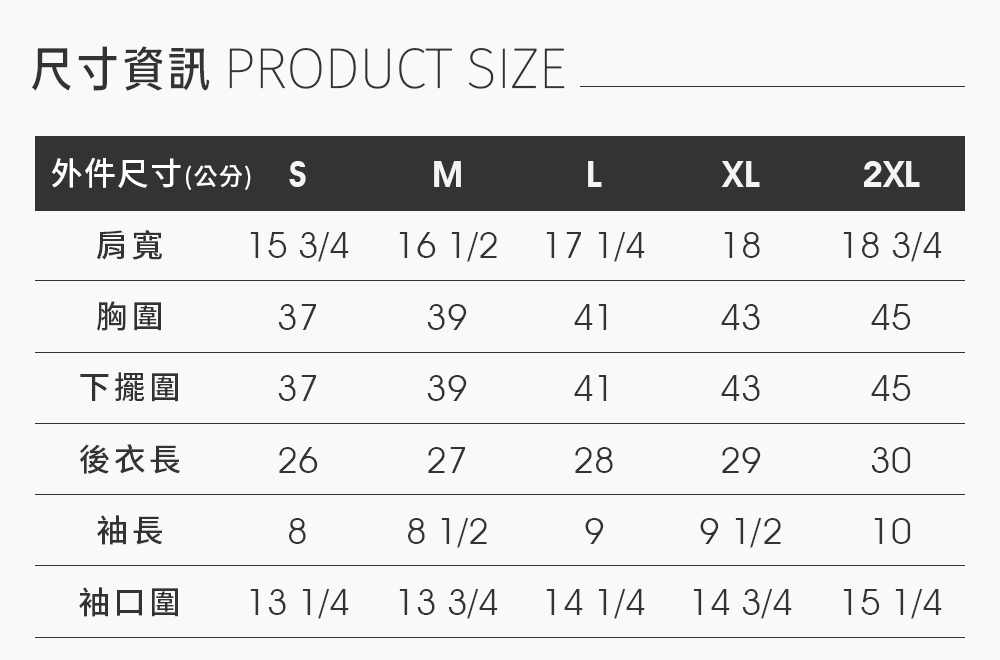The image size is (1000, 660).
Task: Click the 肩寬 row label
Action: (130, 245)
